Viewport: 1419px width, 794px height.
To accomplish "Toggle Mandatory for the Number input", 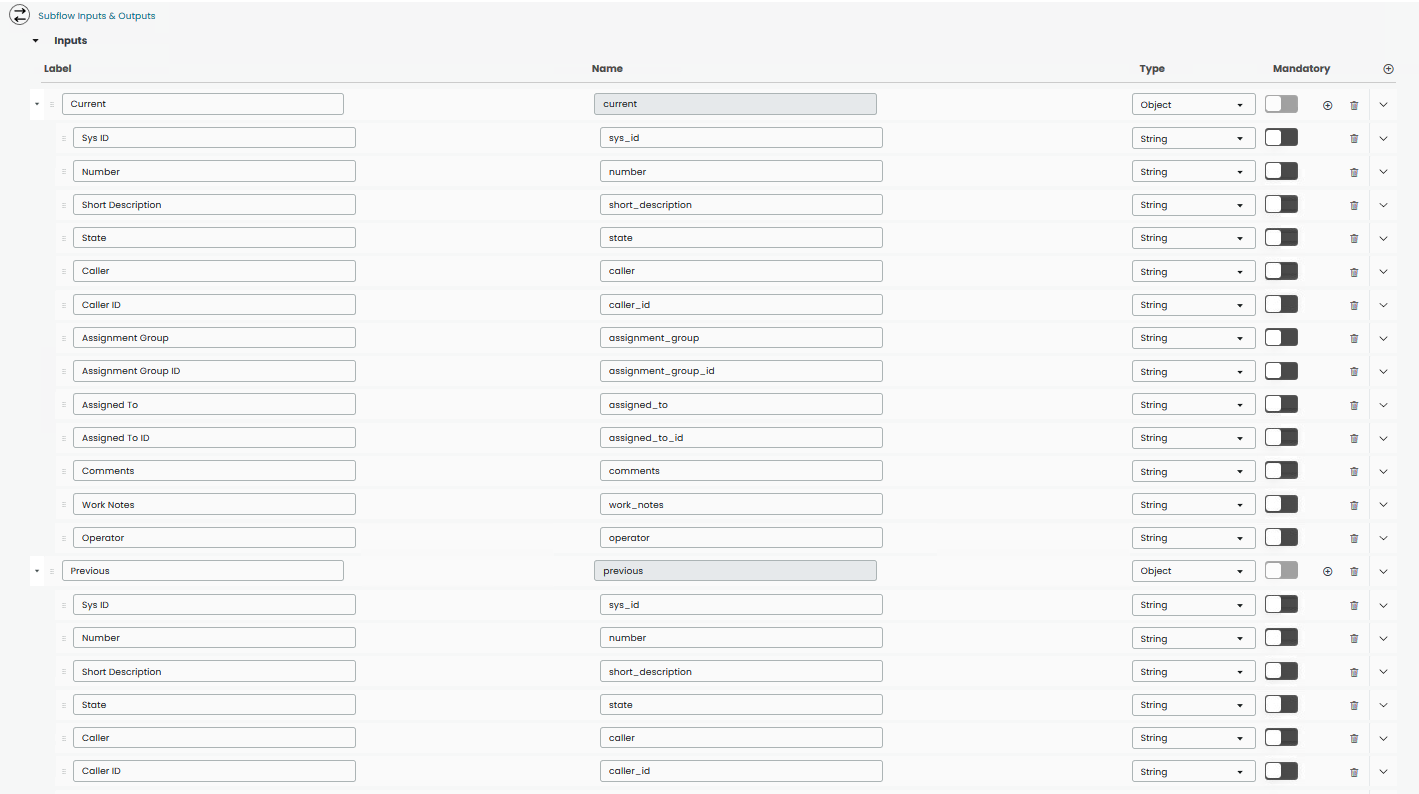I will [1281, 170].
